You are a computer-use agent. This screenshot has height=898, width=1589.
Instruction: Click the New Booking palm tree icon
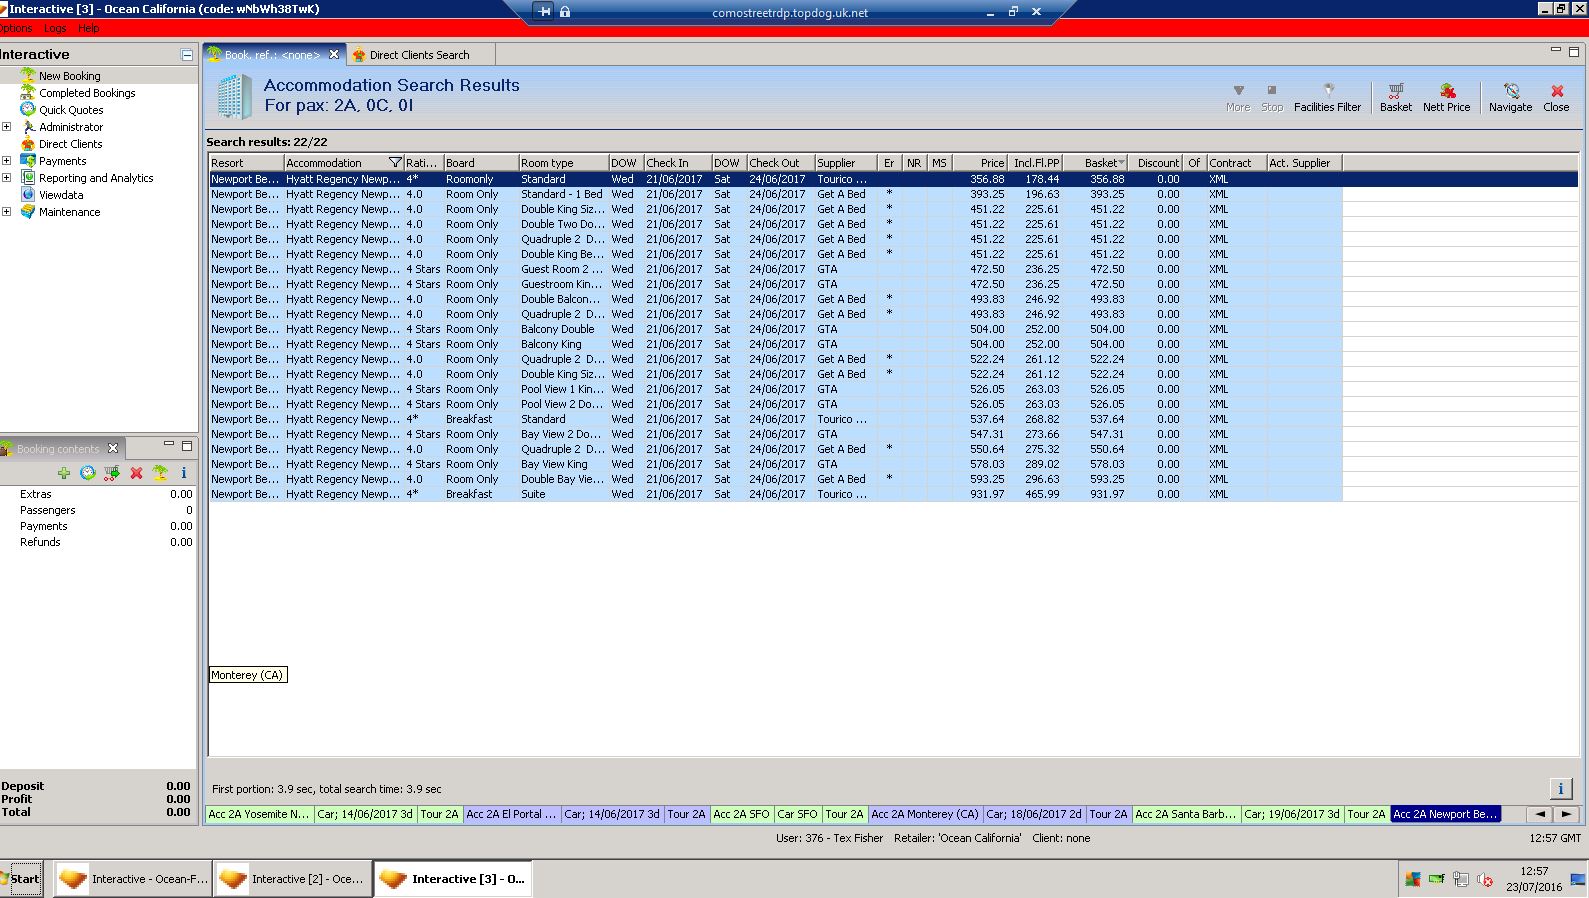28,76
